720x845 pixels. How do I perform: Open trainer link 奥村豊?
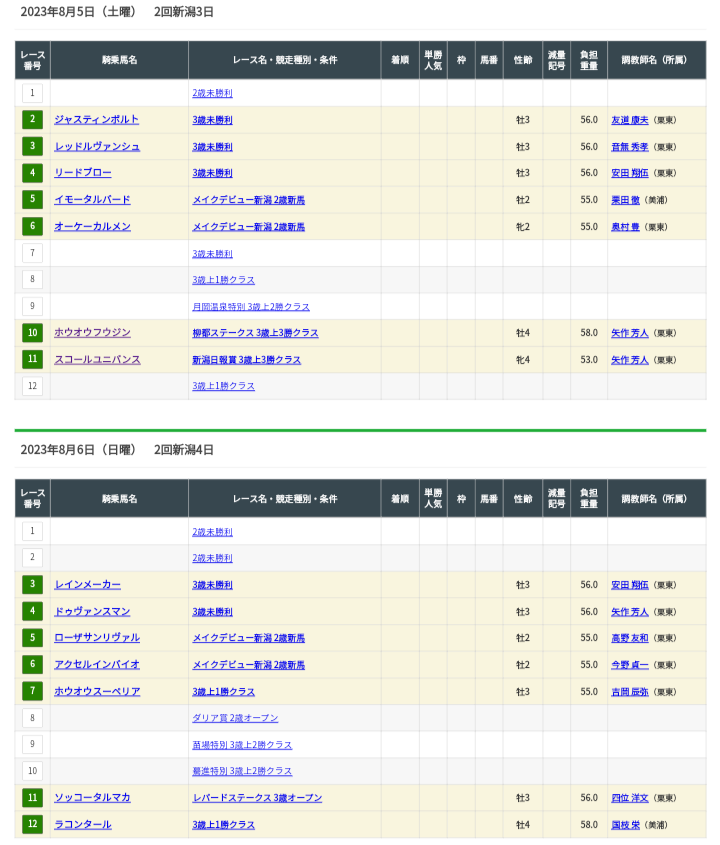pyautogui.click(x=625, y=227)
